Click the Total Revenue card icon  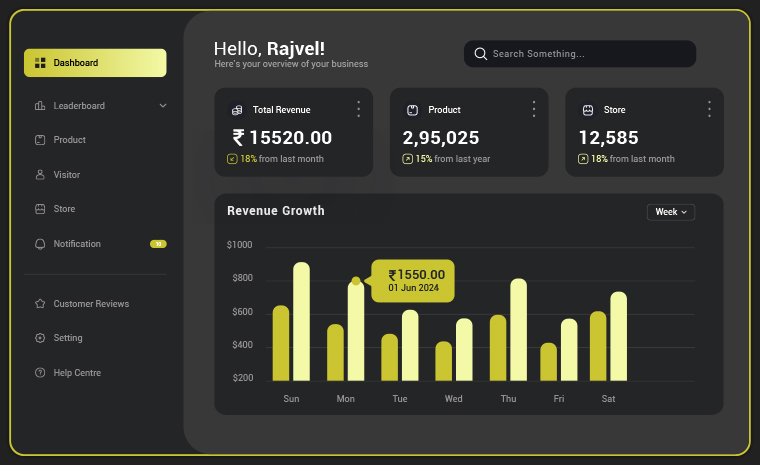point(236,110)
